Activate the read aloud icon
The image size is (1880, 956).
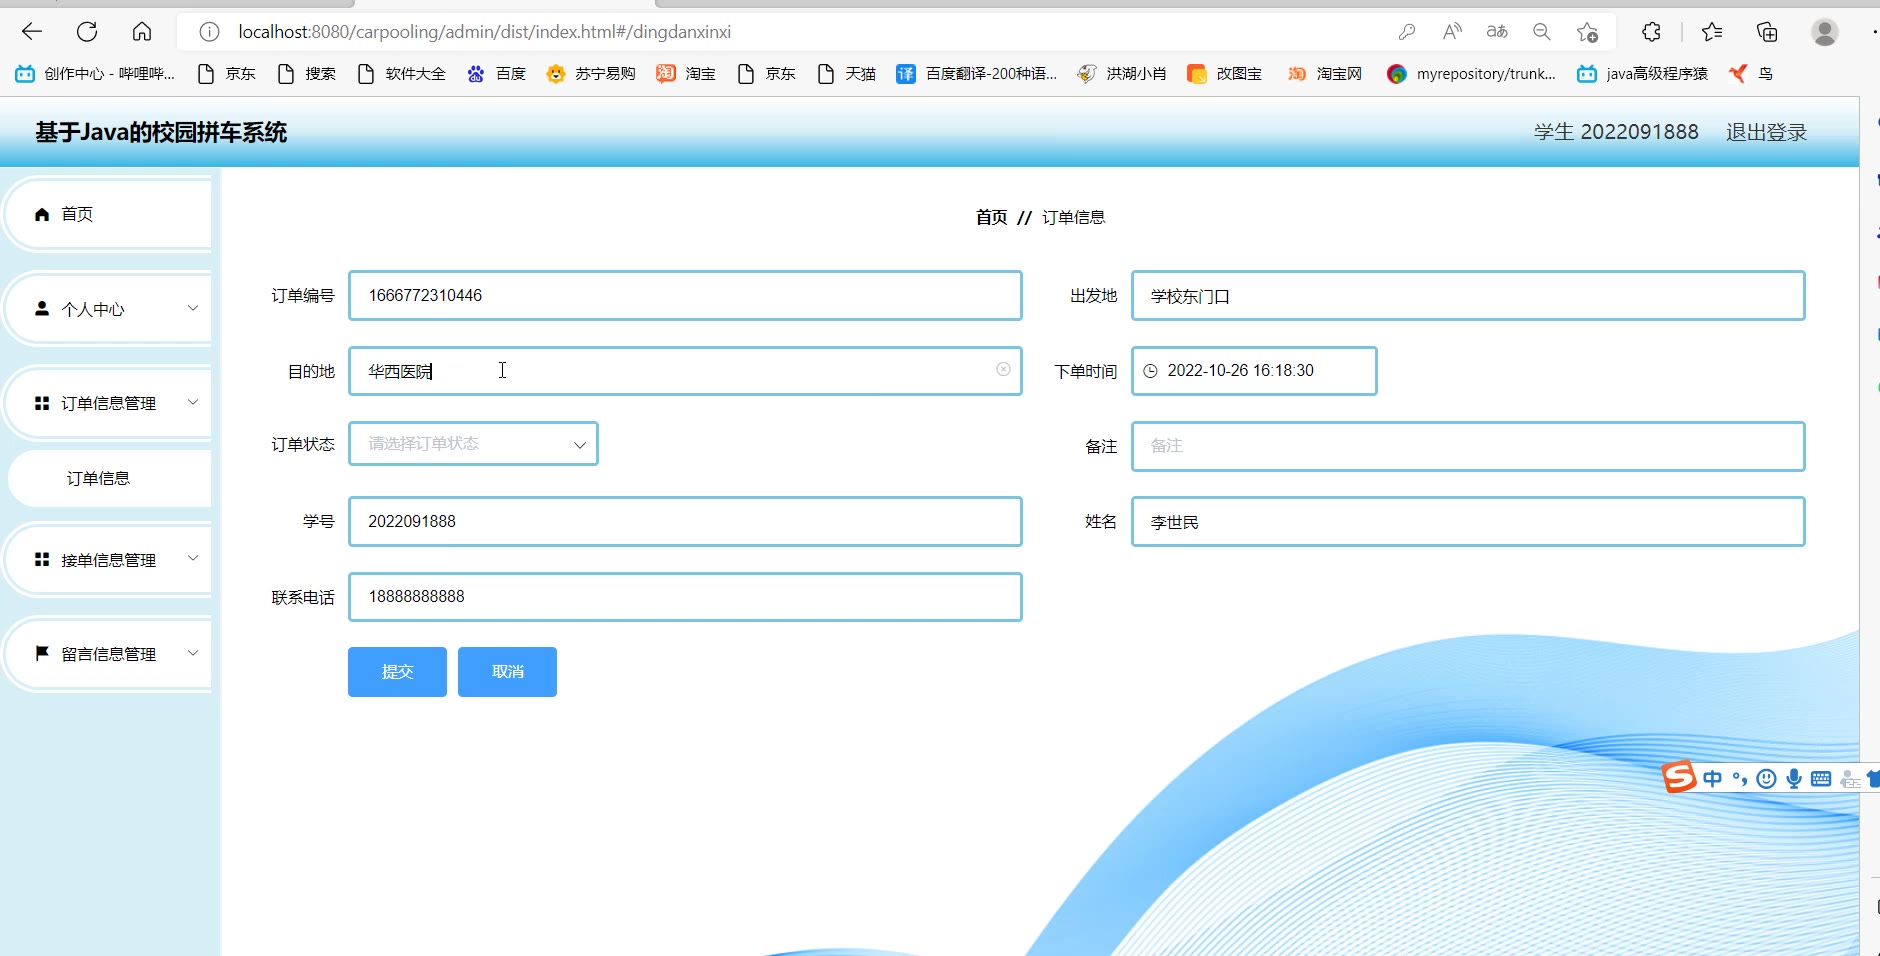[1452, 32]
